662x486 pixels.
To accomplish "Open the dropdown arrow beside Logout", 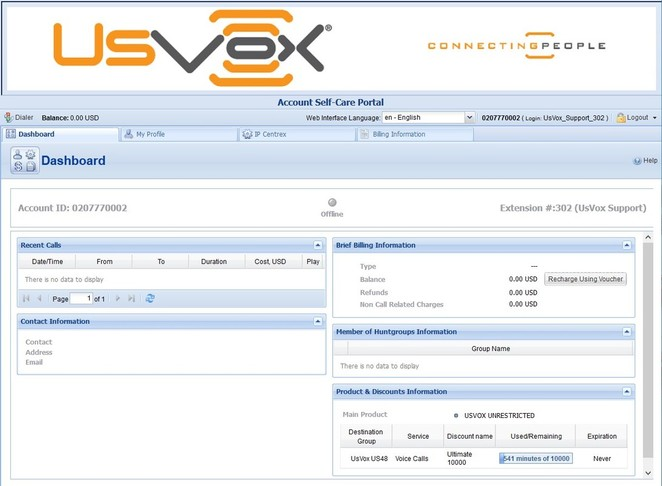I will pos(655,118).
